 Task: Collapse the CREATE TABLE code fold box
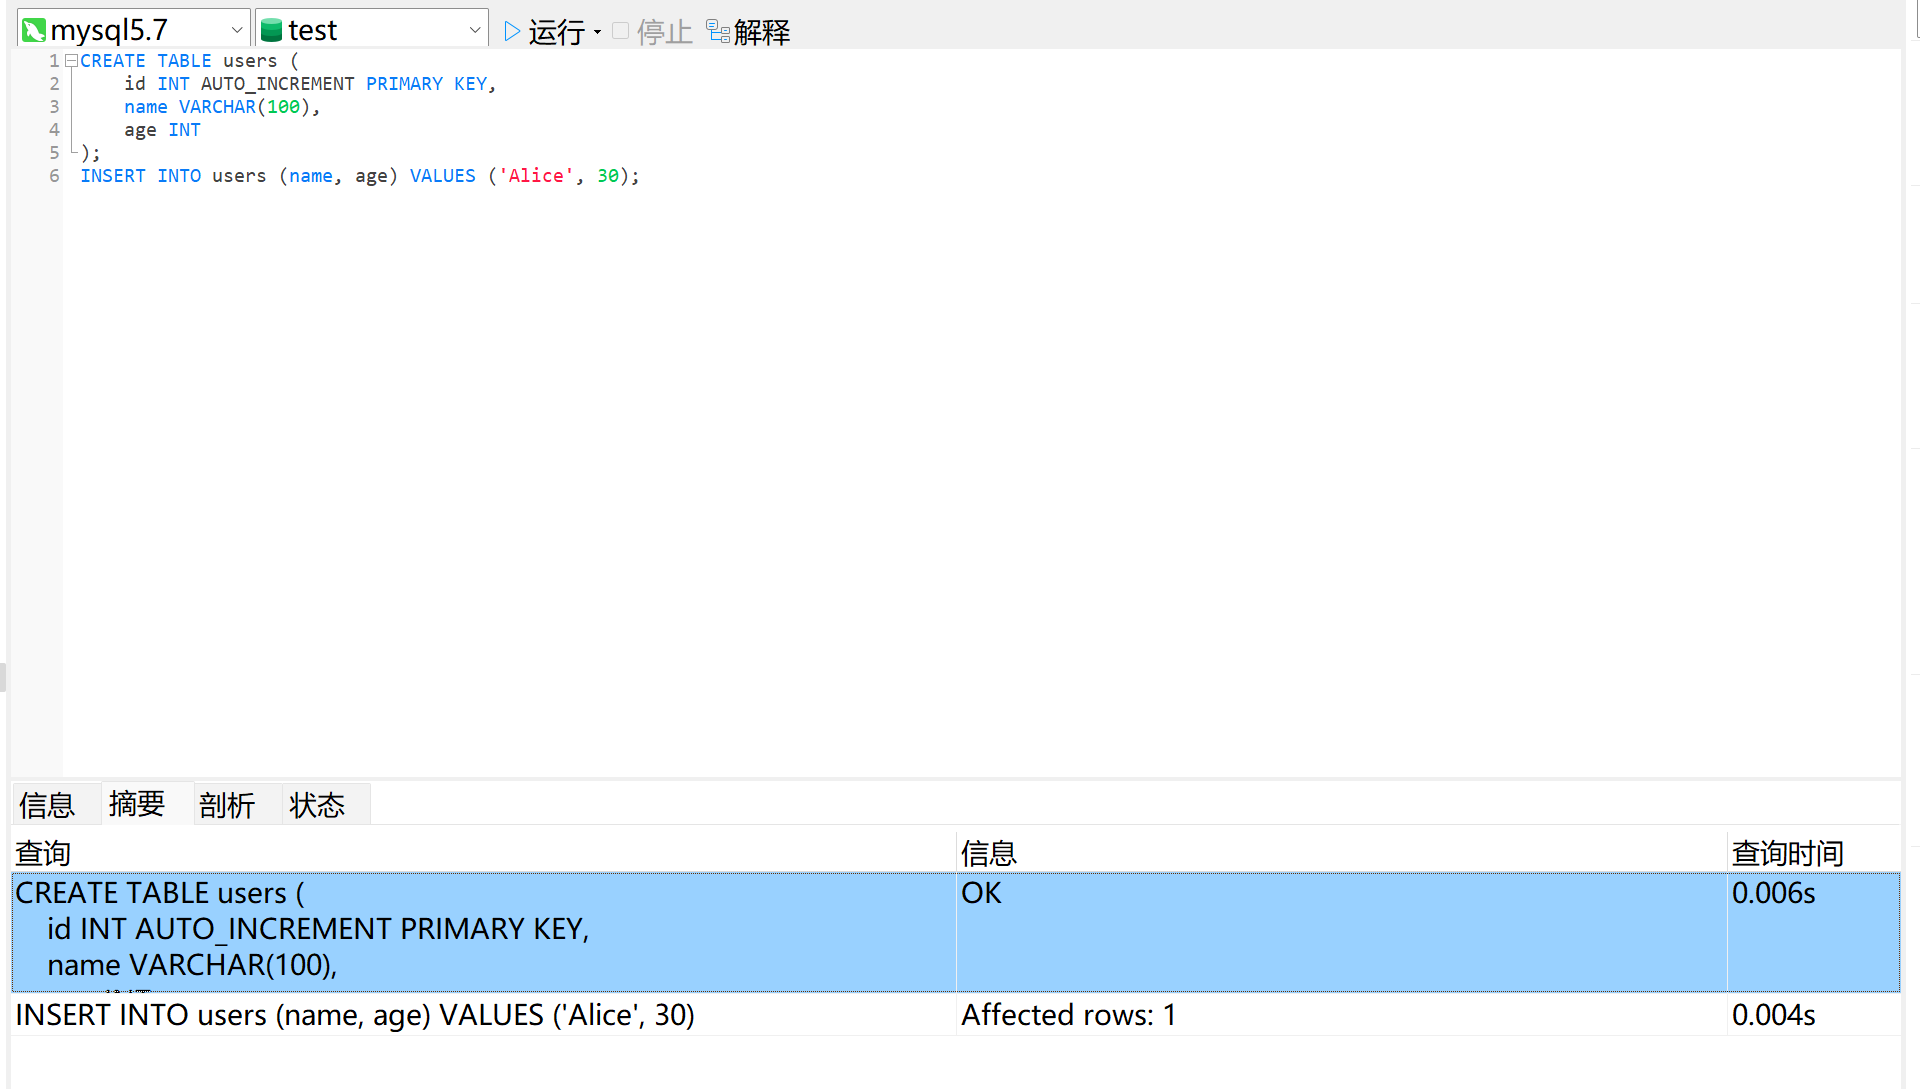pos(71,61)
